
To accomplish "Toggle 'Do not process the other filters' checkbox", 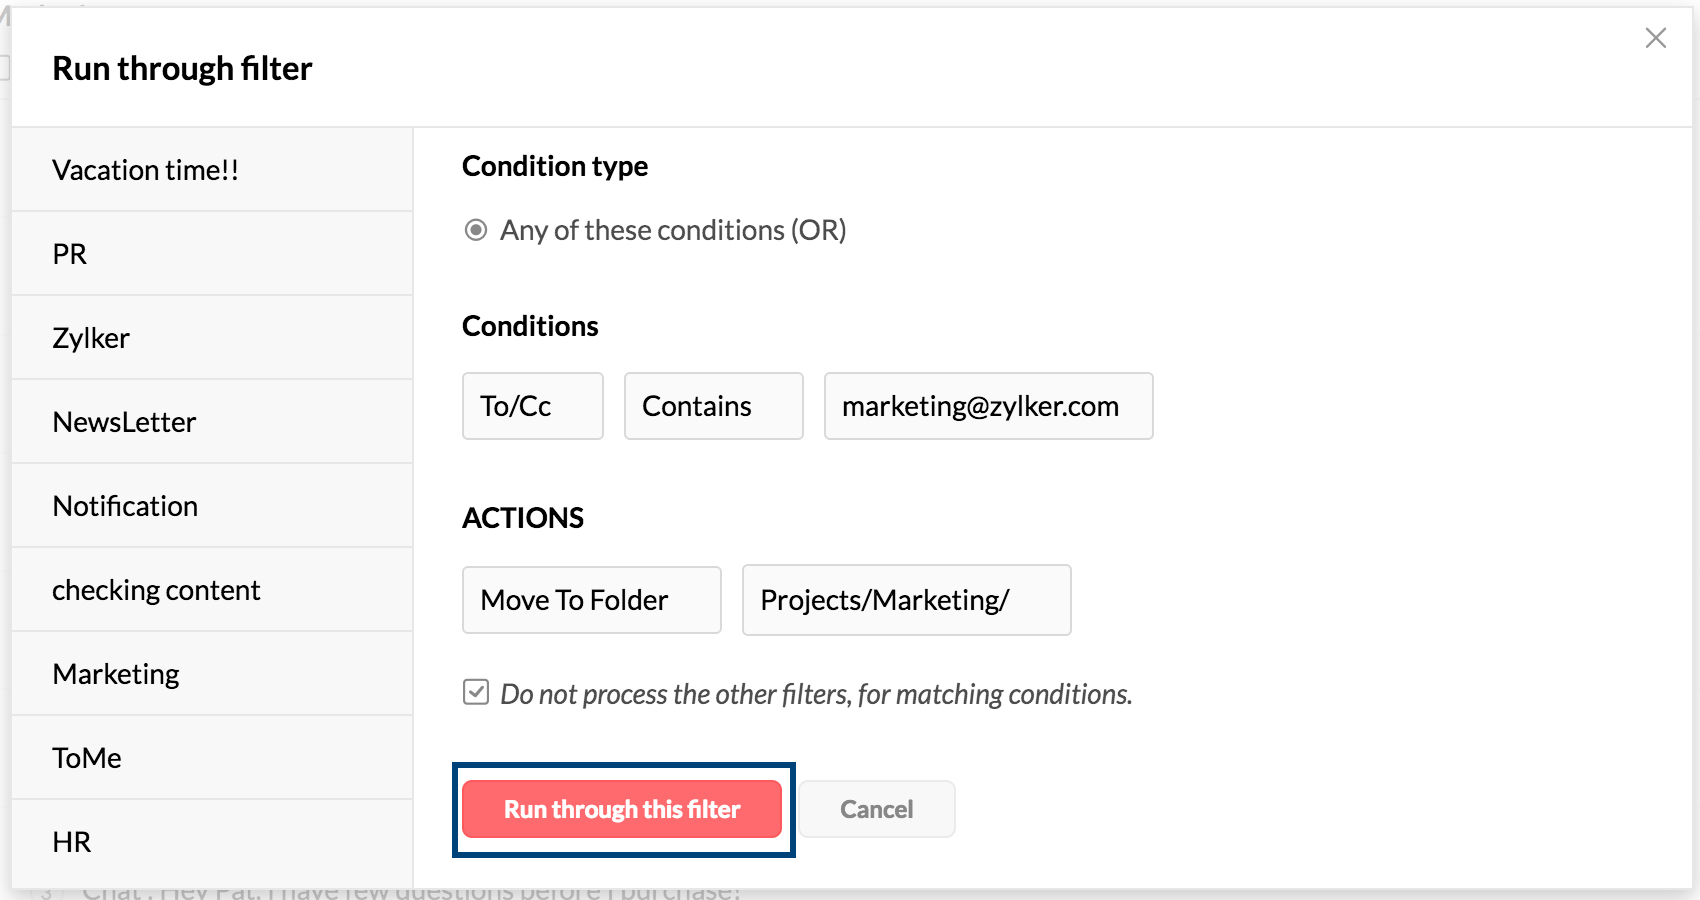I will click(476, 692).
